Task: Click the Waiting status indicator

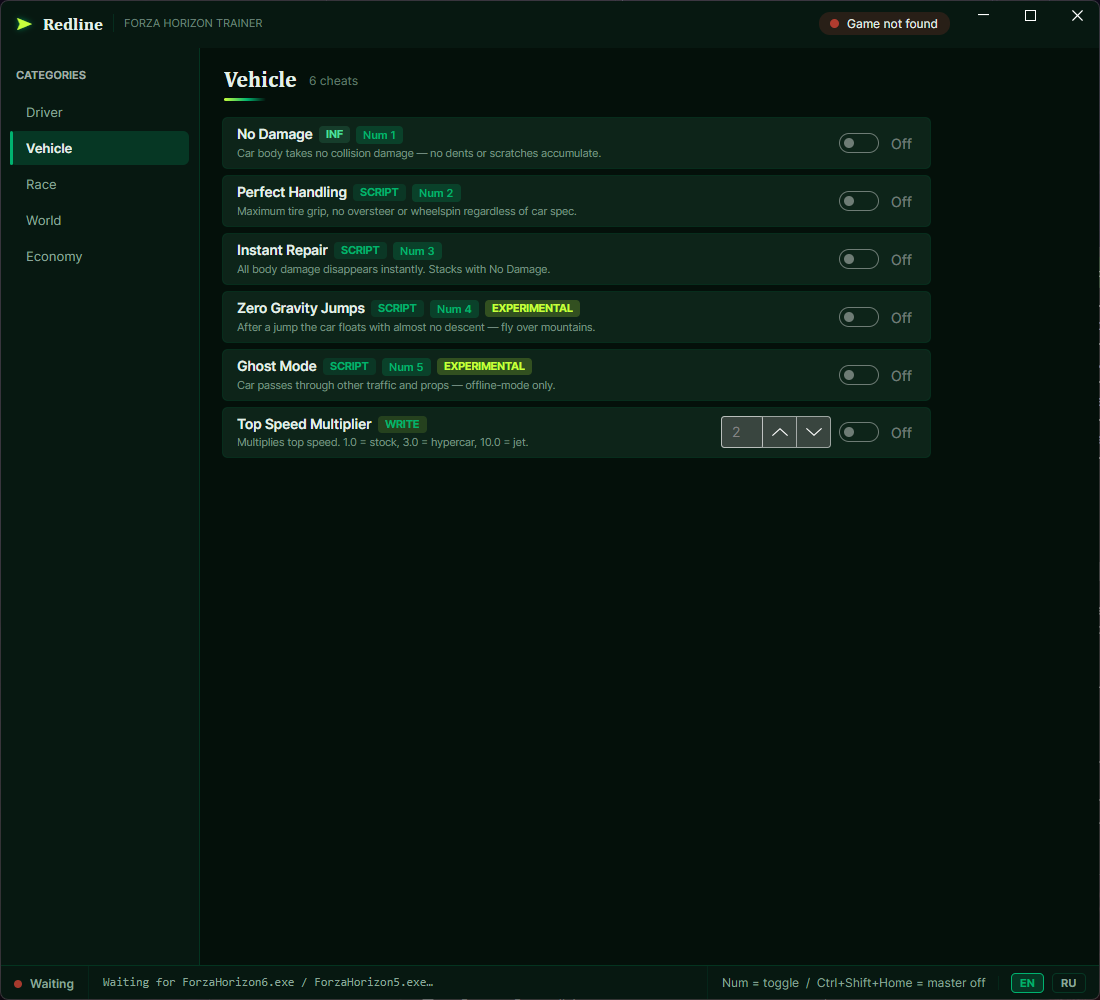Action: tap(44, 983)
